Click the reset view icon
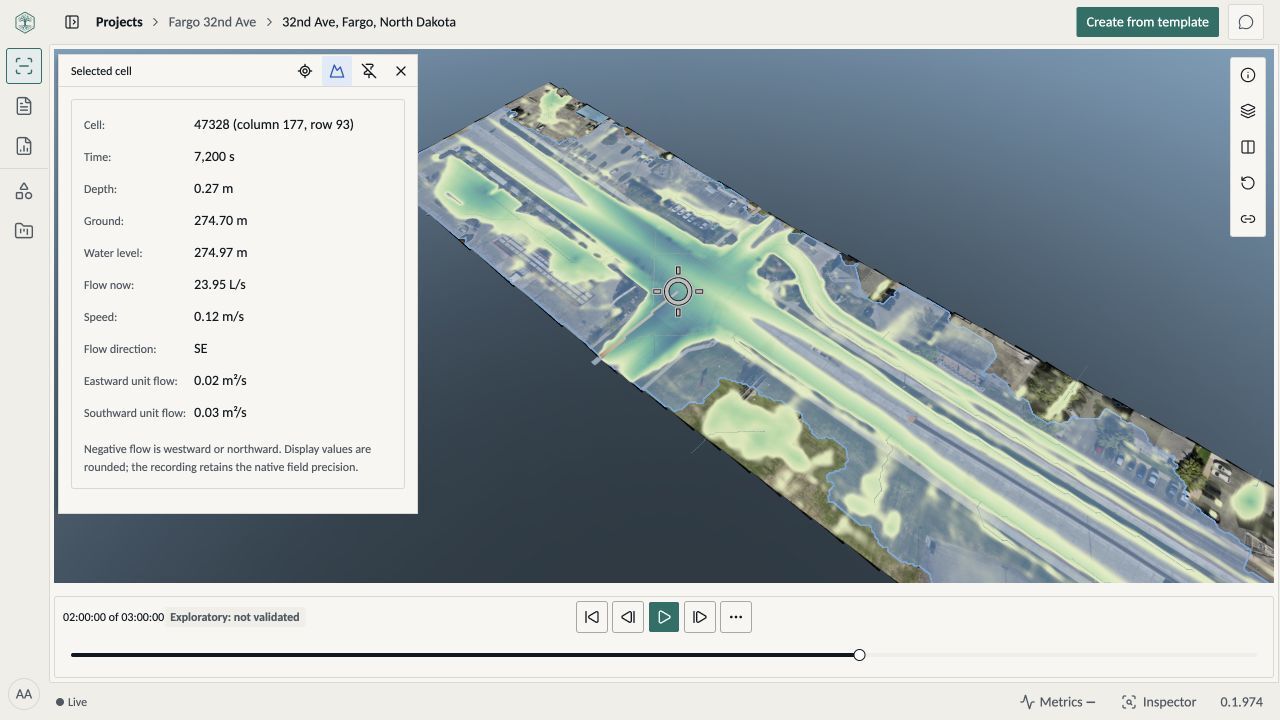This screenshot has width=1280, height=720. 1248,183
